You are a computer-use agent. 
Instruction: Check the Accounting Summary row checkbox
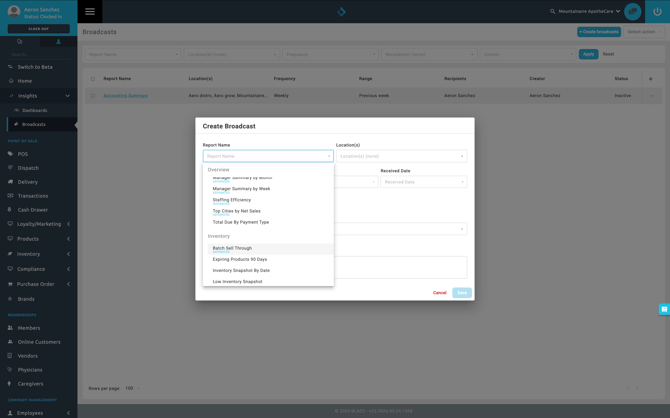tap(93, 96)
